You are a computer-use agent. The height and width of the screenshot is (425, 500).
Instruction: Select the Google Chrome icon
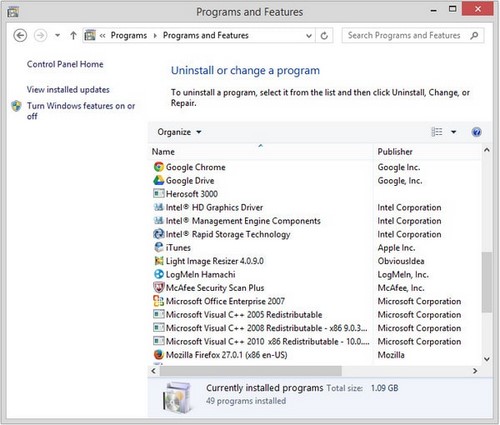coord(158,167)
